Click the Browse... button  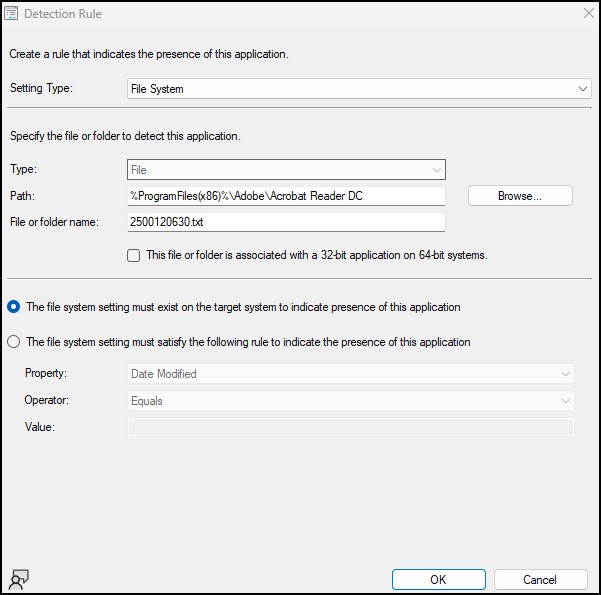[x=520, y=196]
